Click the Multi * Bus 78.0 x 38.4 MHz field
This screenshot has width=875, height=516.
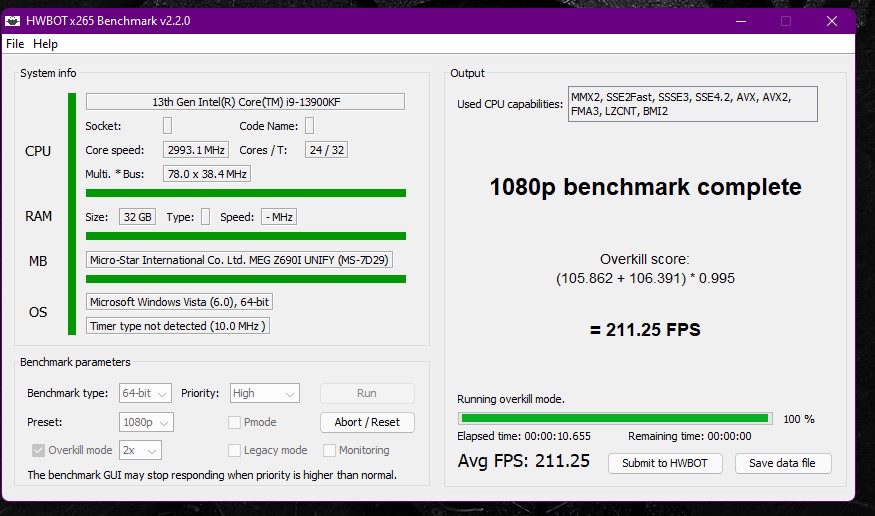[x=206, y=174]
